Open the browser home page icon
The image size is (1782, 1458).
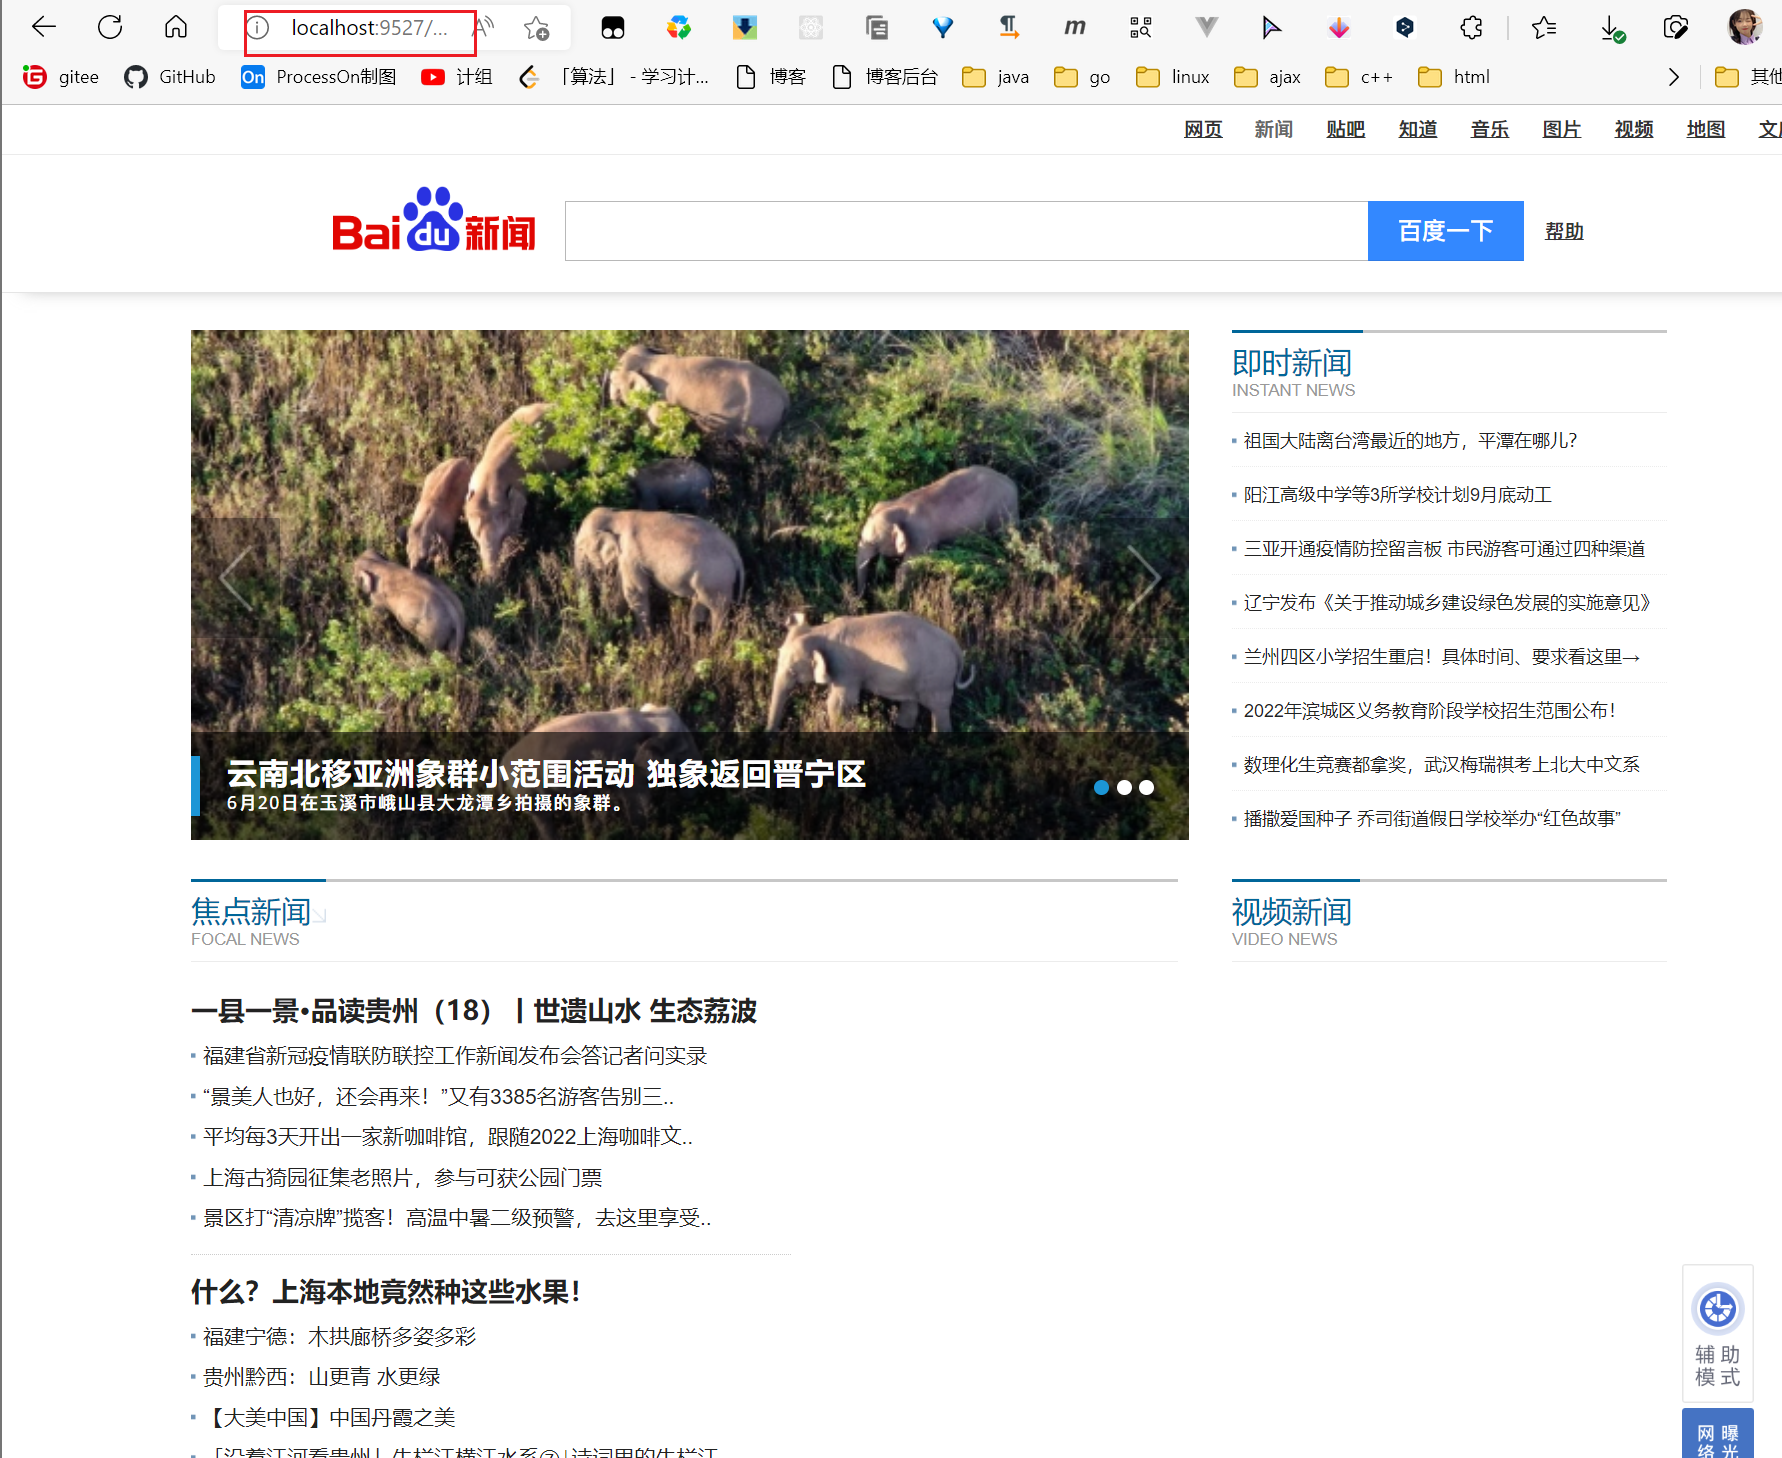point(176,27)
